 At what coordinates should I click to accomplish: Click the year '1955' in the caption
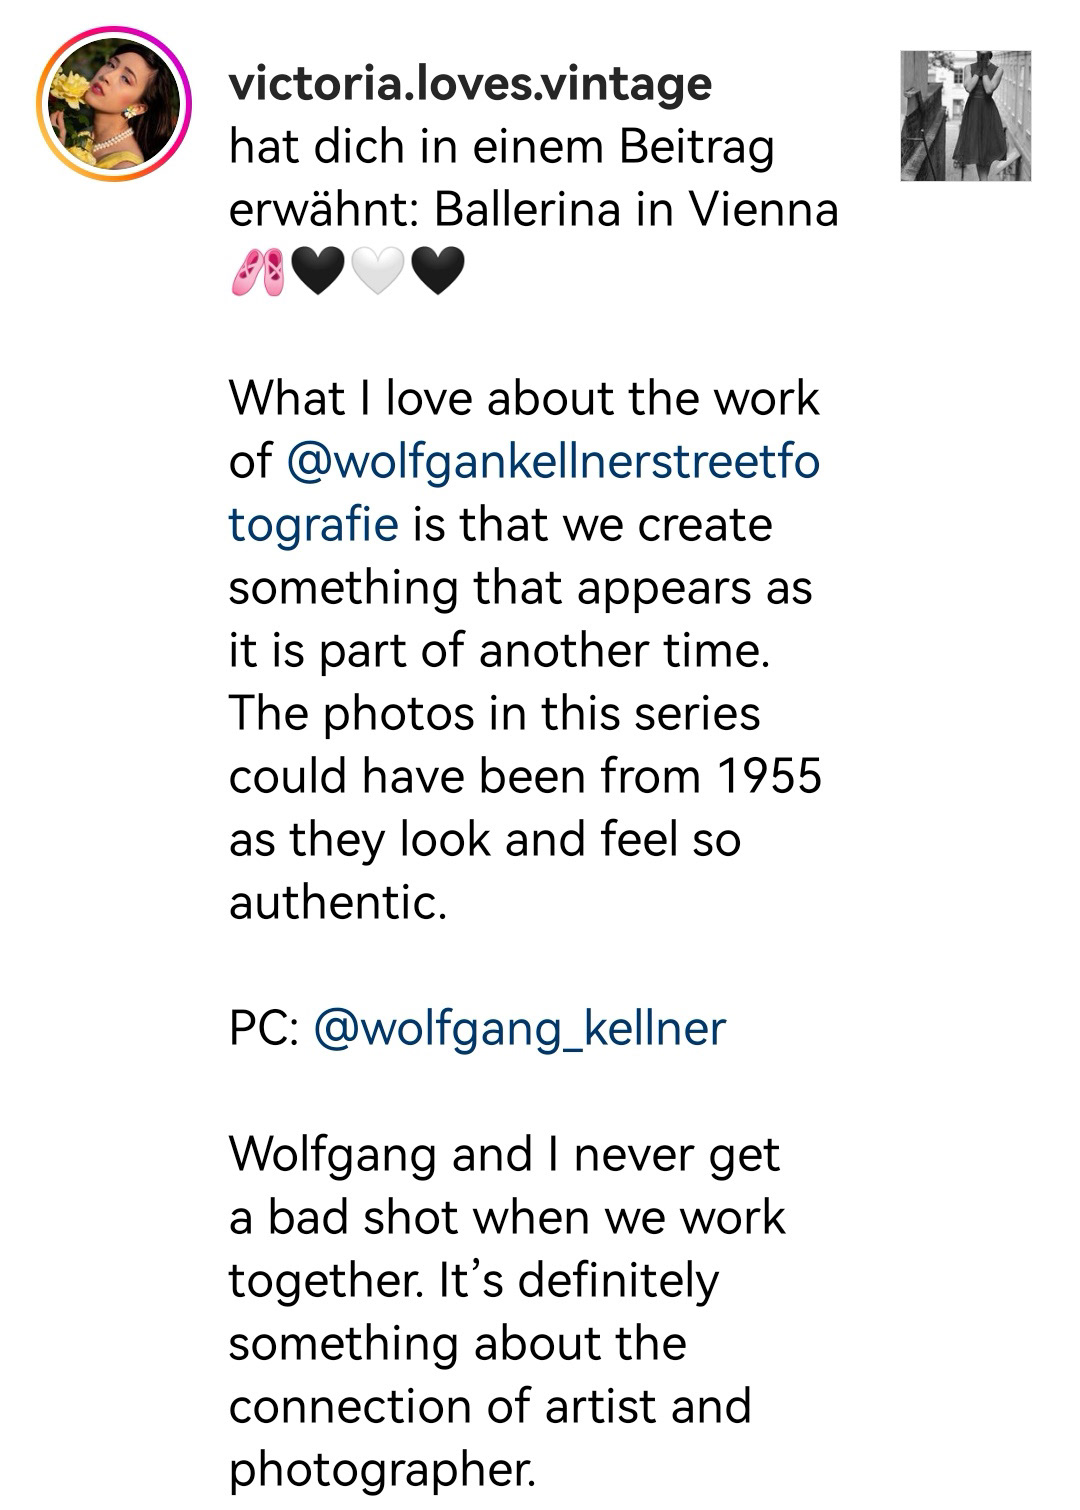769,776
